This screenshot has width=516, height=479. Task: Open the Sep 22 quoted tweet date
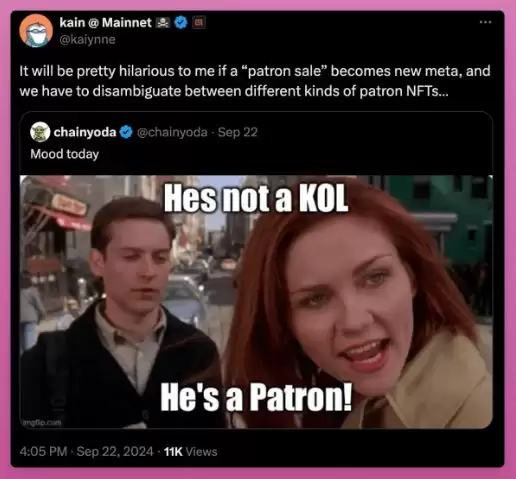coord(238,132)
